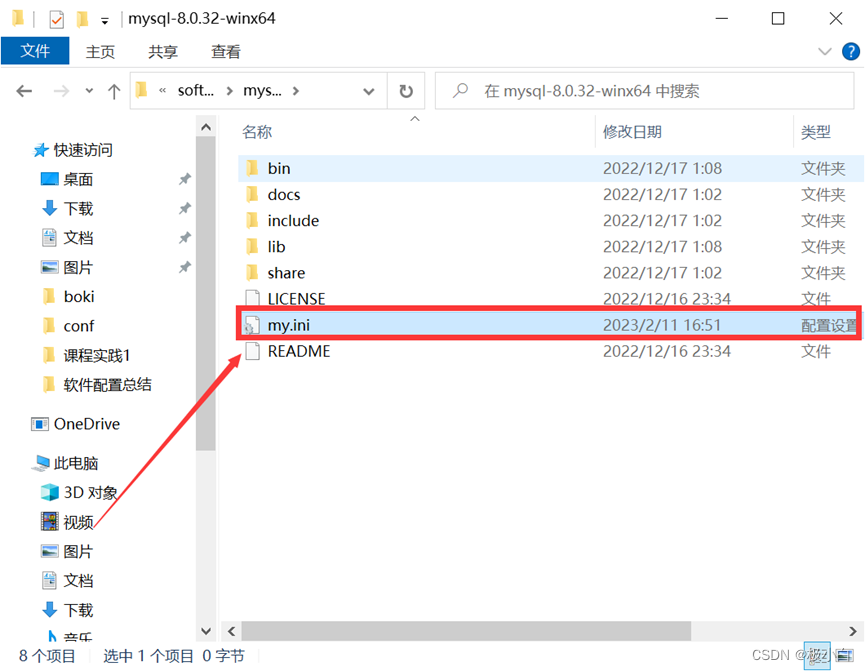Click the pin icon beside 桌面
This screenshot has width=865, height=671.
pyautogui.click(x=185, y=179)
